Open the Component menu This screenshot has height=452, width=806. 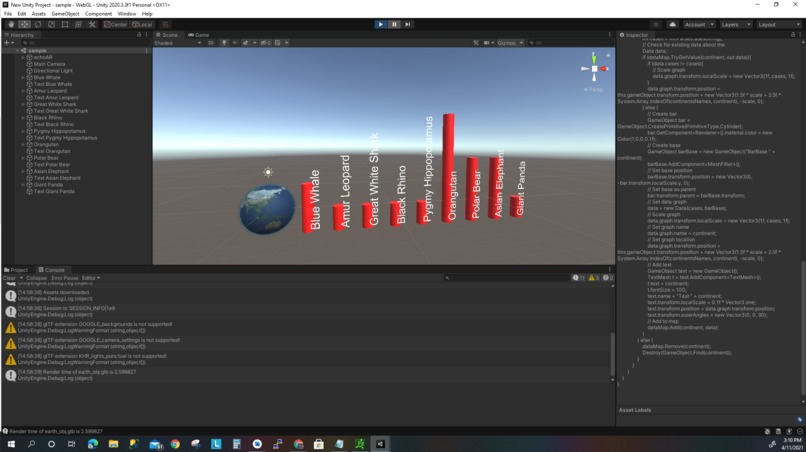coord(98,14)
